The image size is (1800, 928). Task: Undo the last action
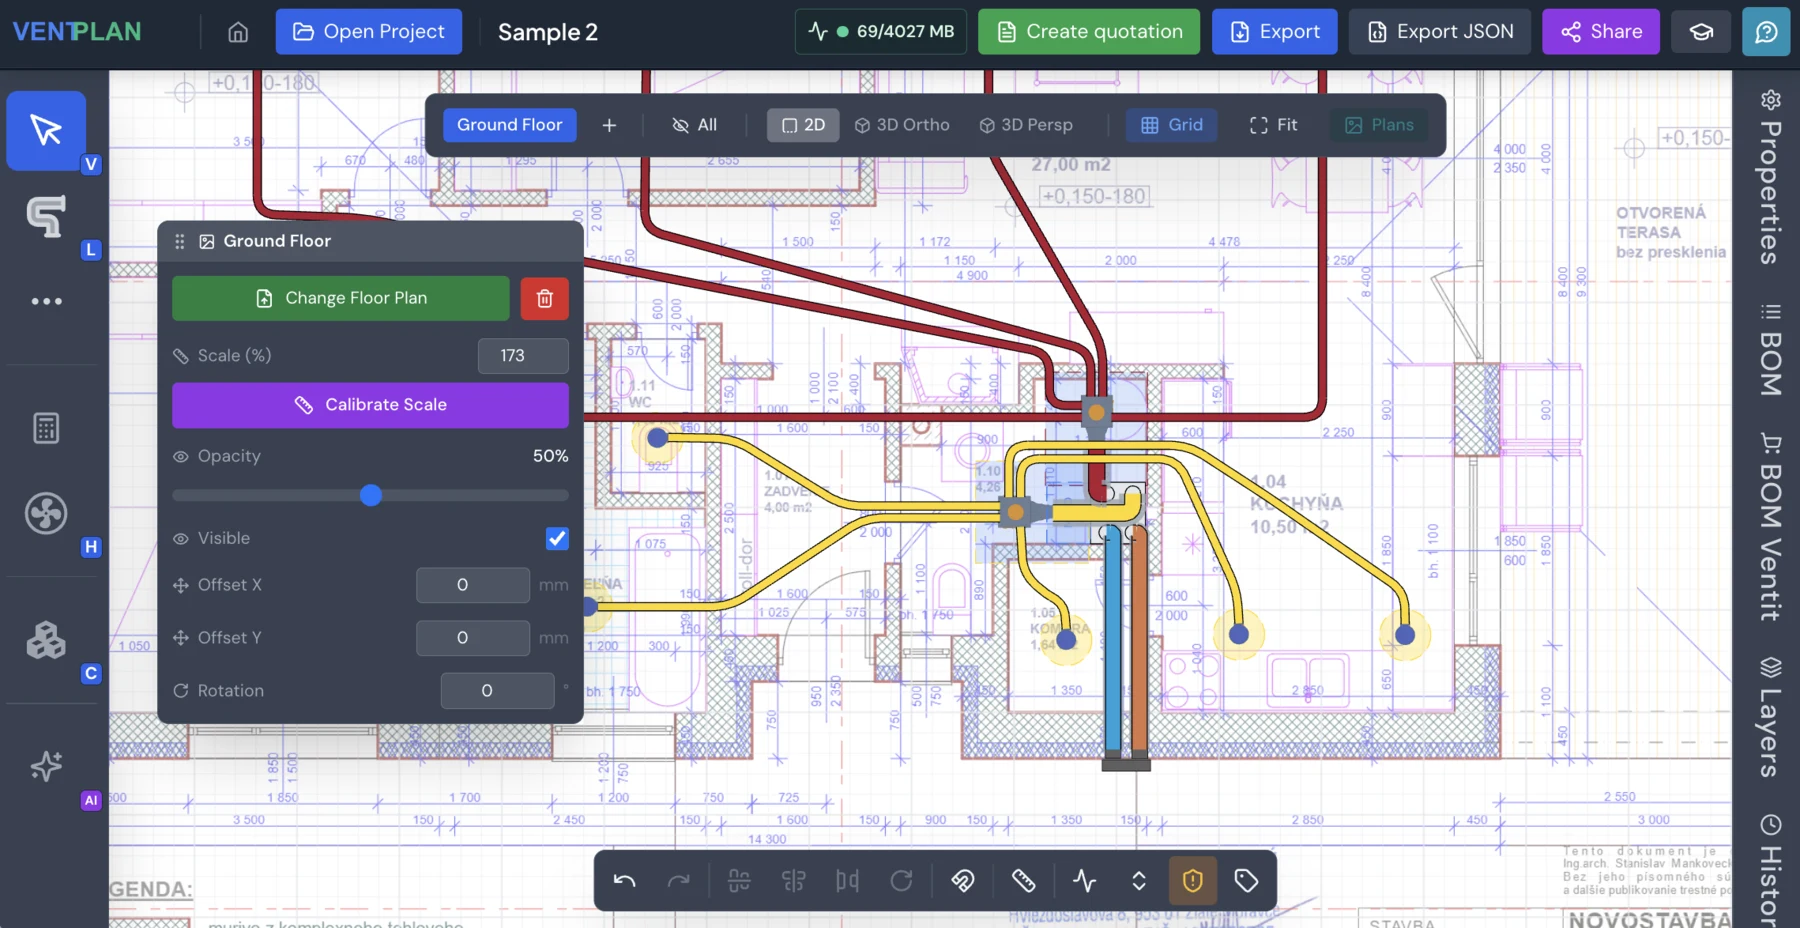[x=625, y=881]
